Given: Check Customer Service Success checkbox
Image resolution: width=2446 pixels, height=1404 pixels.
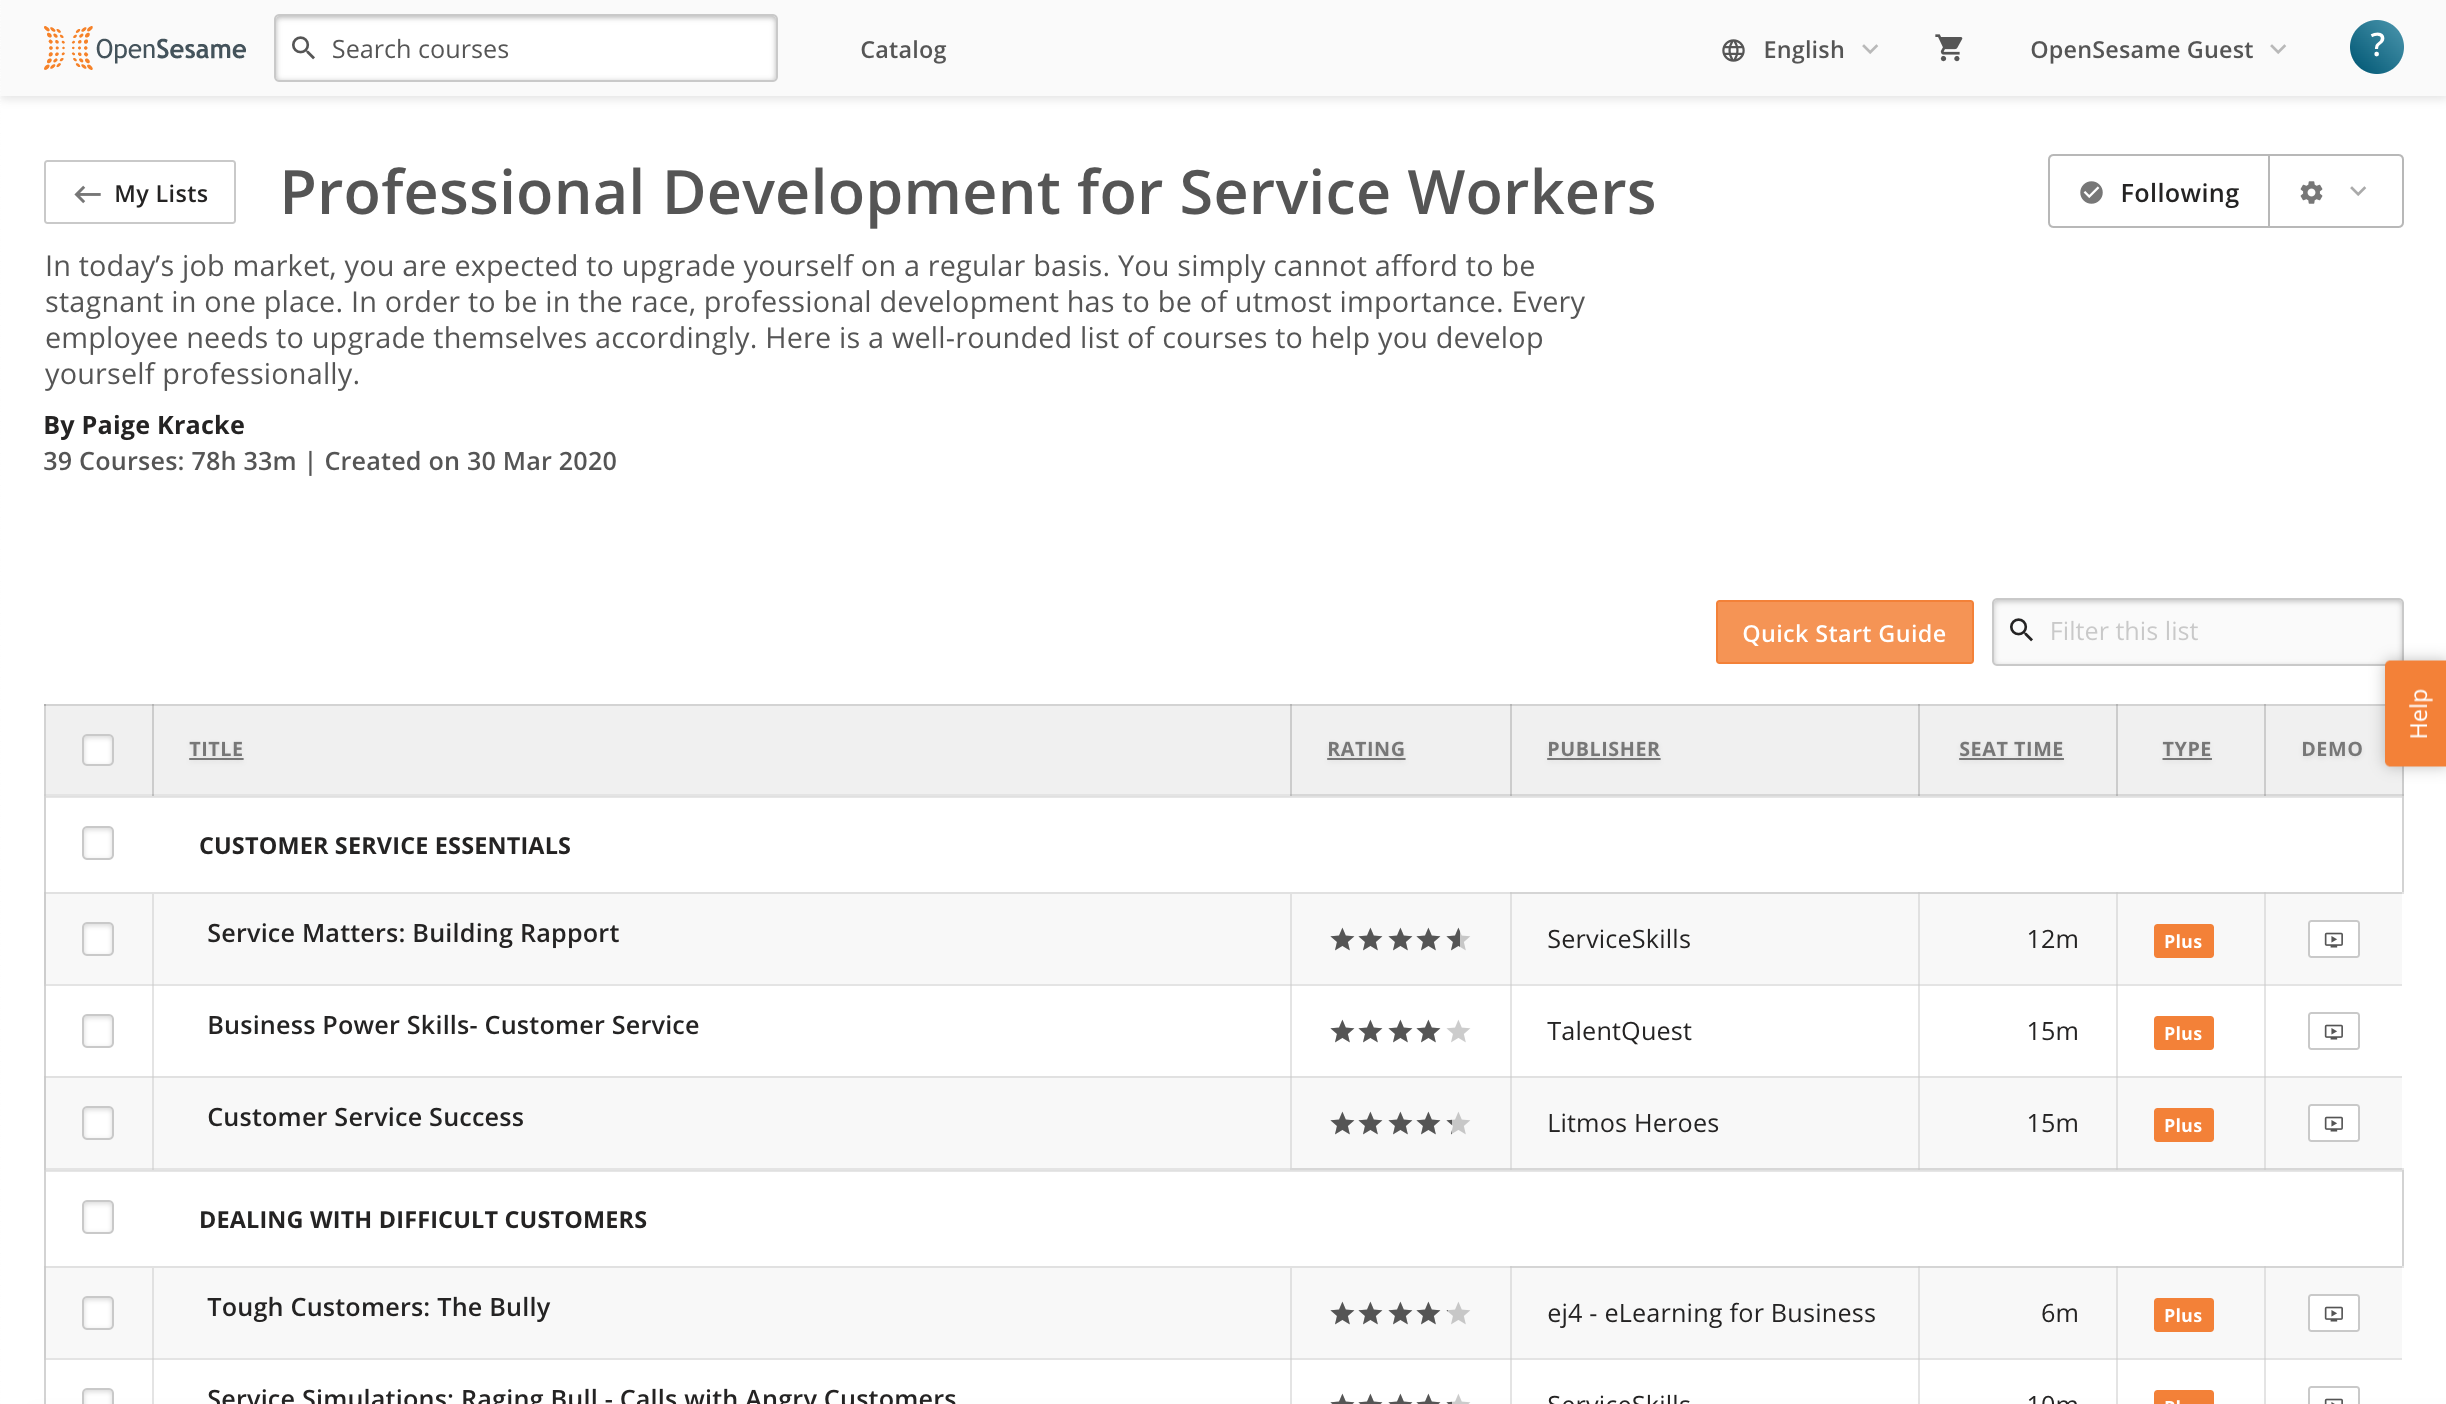Looking at the screenshot, I should coord(98,1123).
